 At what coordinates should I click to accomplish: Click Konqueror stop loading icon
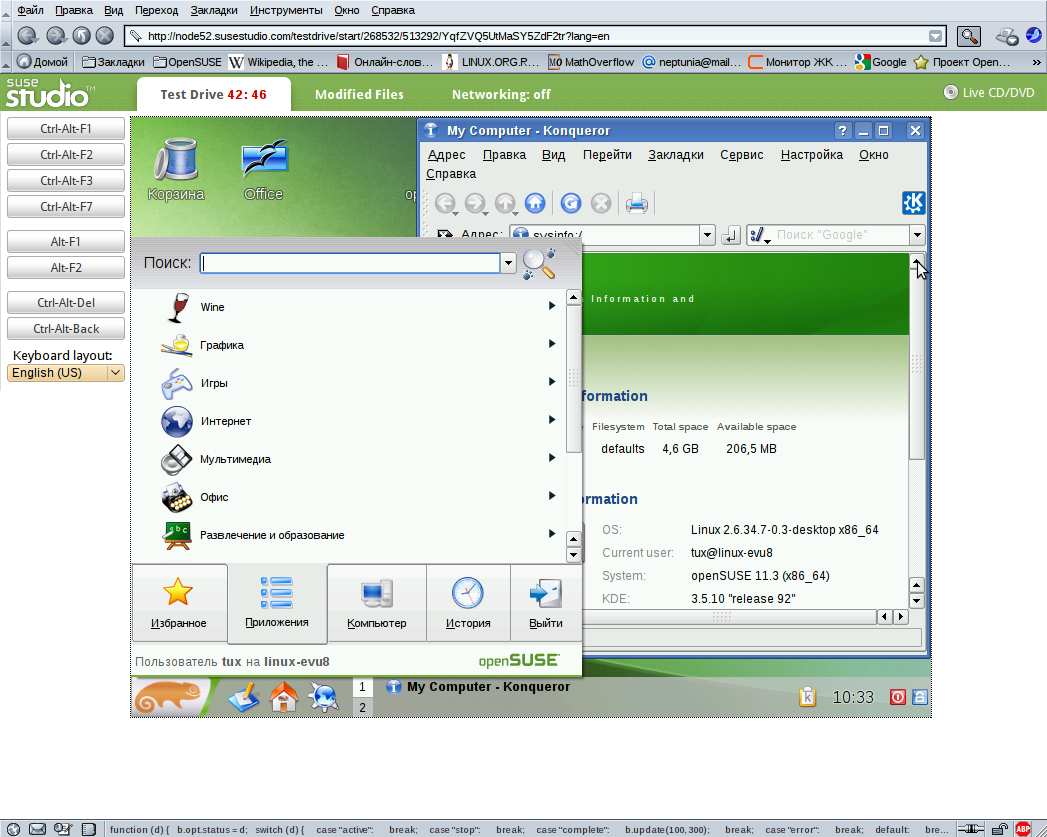click(x=601, y=203)
